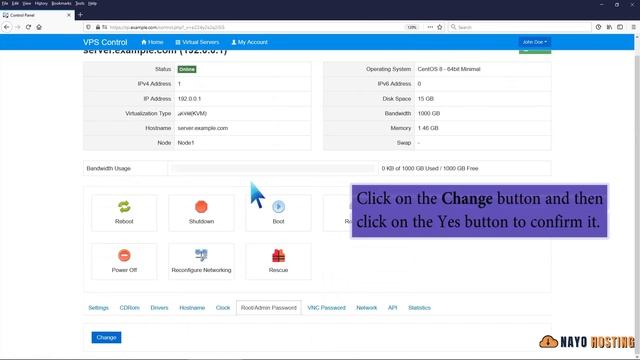The height and width of the screenshot is (360, 640).
Task: Click the Node1 value
Action: (x=186, y=143)
